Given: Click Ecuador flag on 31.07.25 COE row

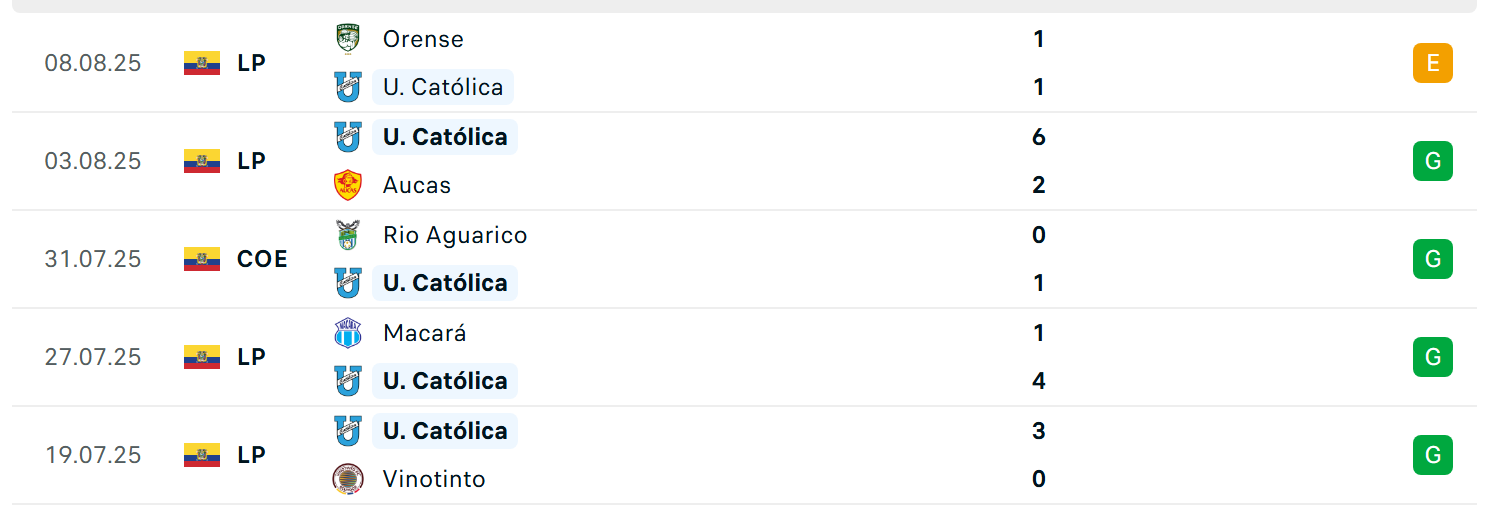Looking at the screenshot, I should [202, 259].
